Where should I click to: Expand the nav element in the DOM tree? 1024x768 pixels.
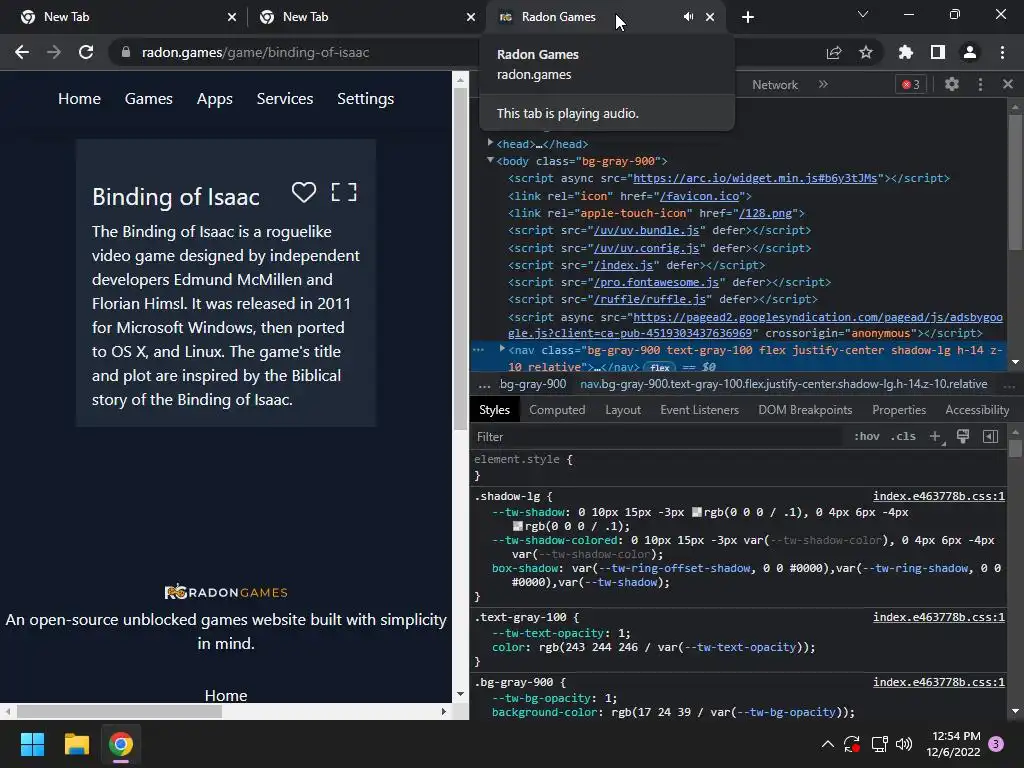[x=502, y=349]
